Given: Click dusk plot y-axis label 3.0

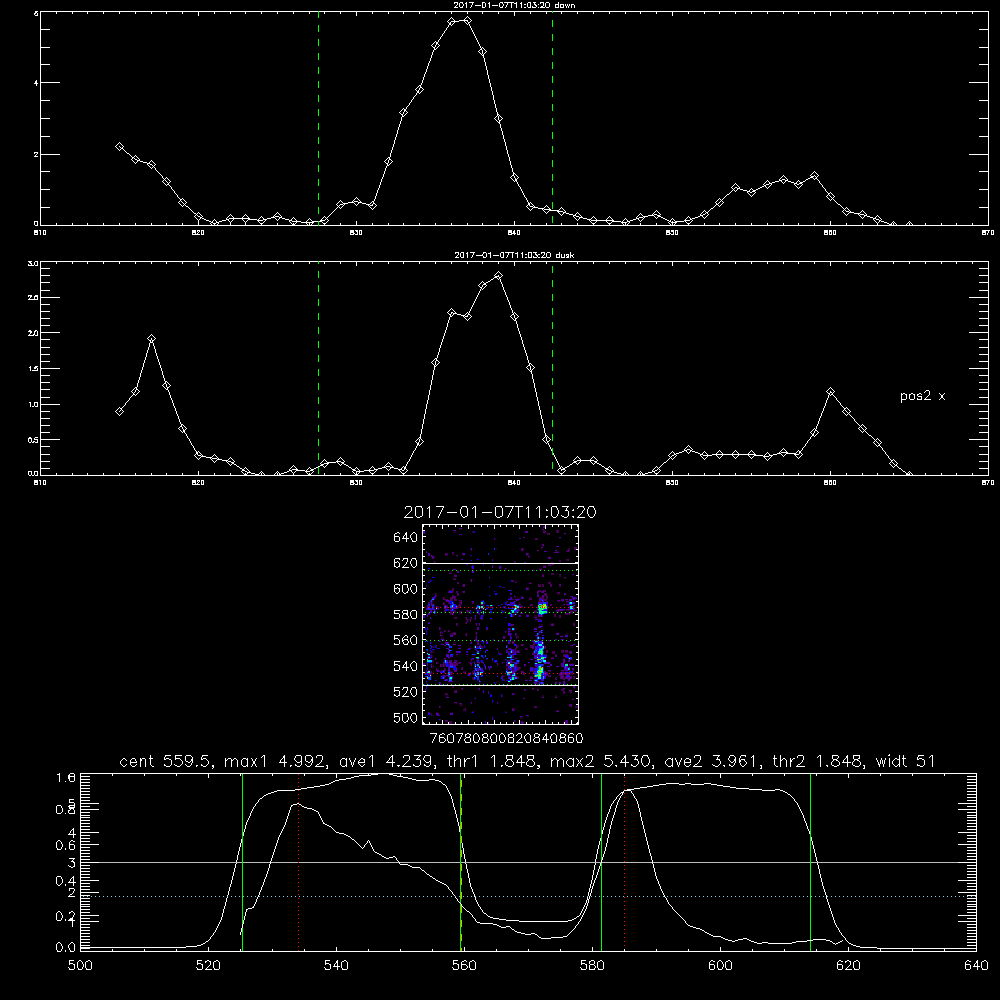Looking at the screenshot, I should coord(33,263).
